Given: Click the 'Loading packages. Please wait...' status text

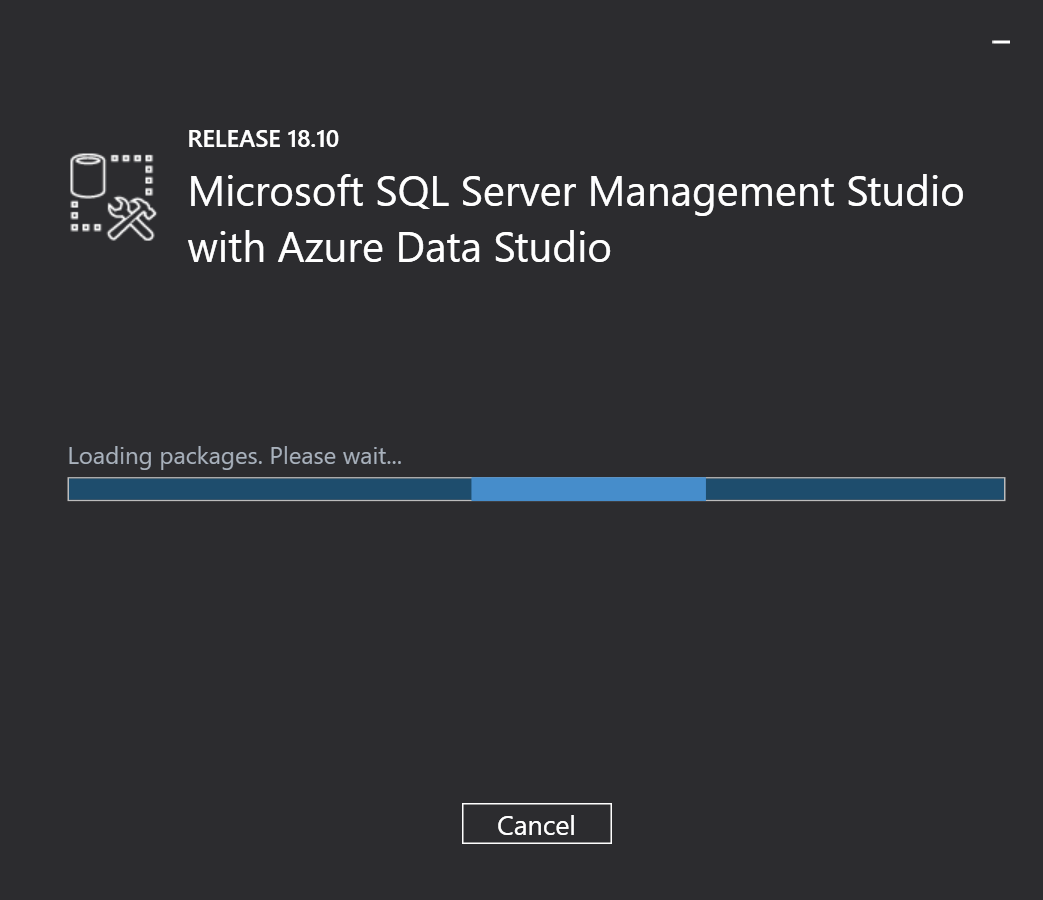Looking at the screenshot, I should (234, 456).
